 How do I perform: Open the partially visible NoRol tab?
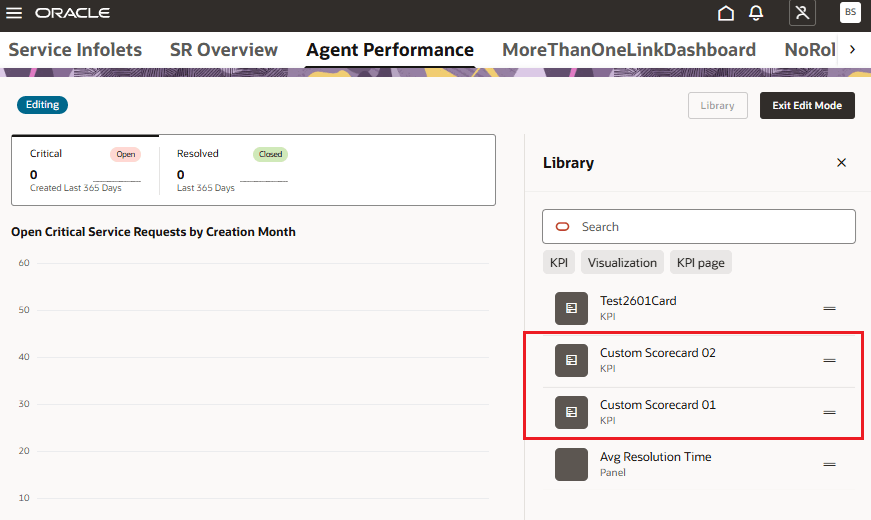809,49
